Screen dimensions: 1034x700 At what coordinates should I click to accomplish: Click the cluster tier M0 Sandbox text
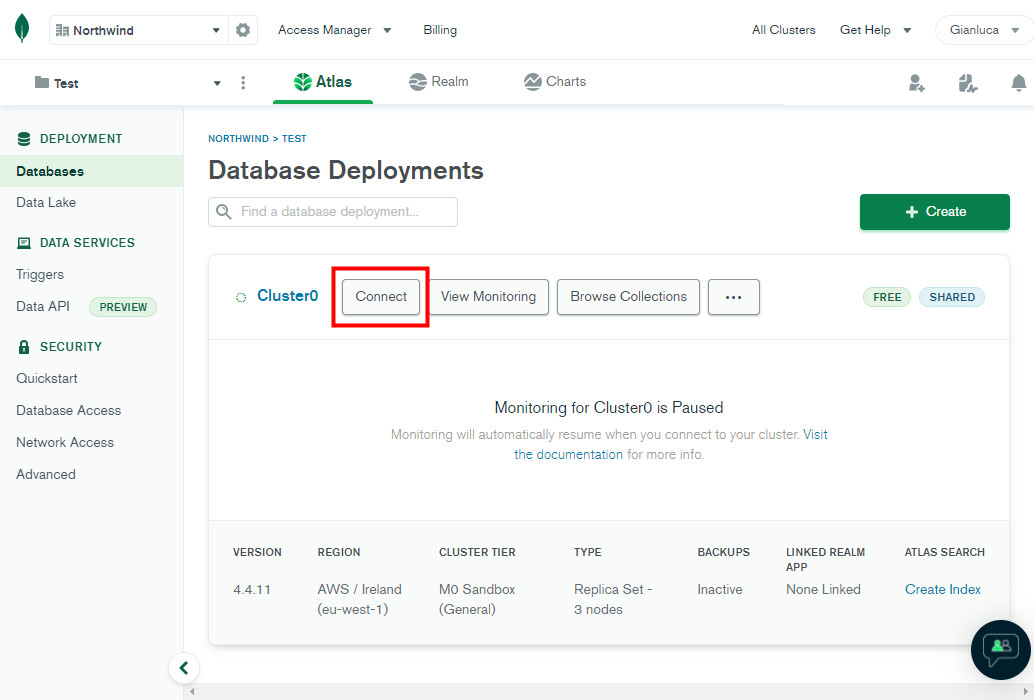point(477,599)
